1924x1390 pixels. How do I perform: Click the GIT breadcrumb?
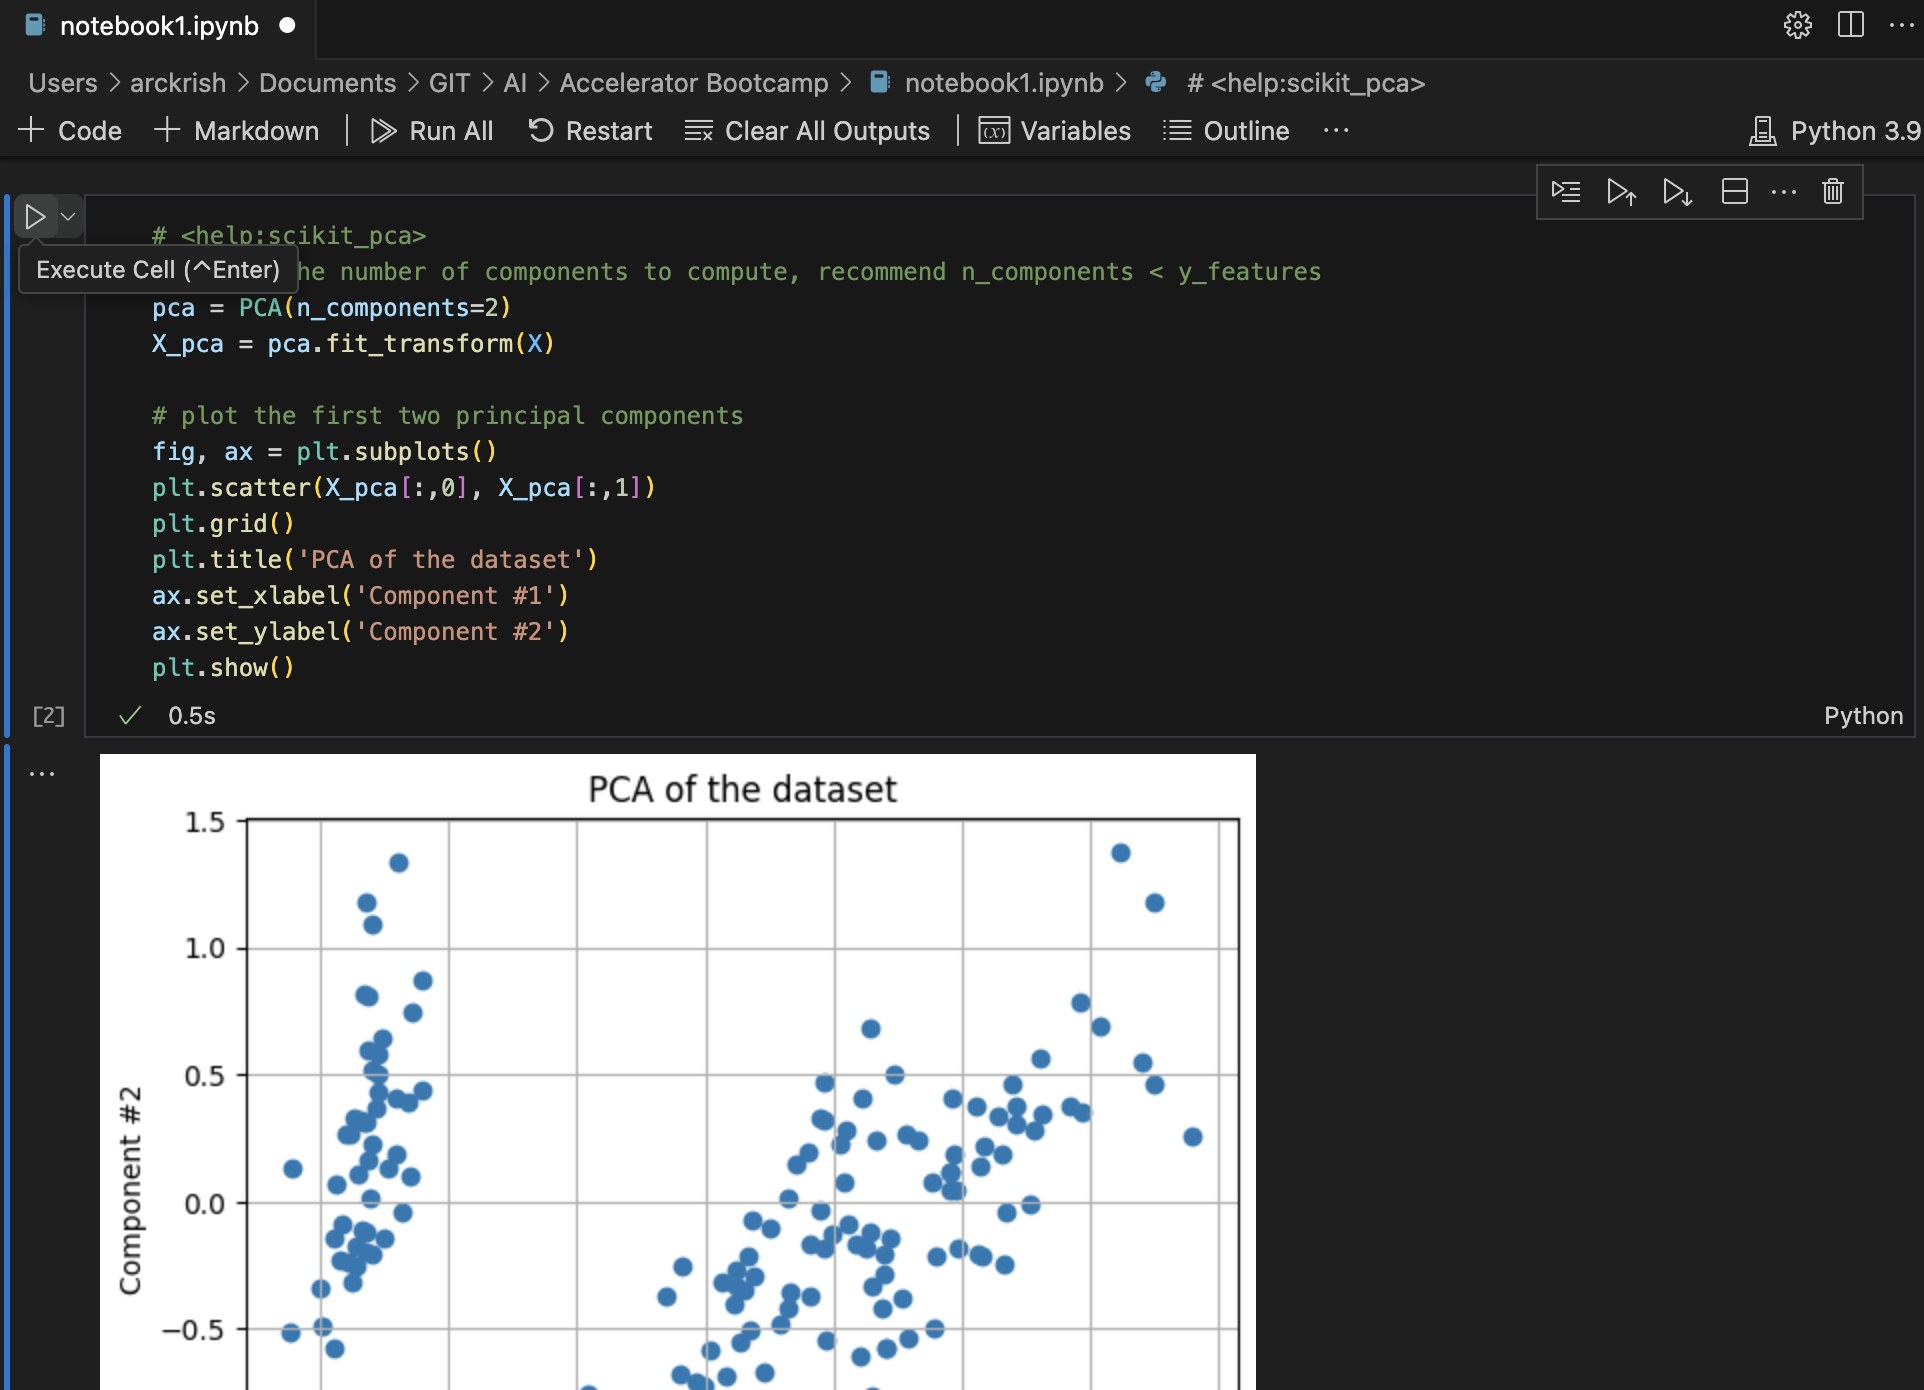[x=449, y=83]
